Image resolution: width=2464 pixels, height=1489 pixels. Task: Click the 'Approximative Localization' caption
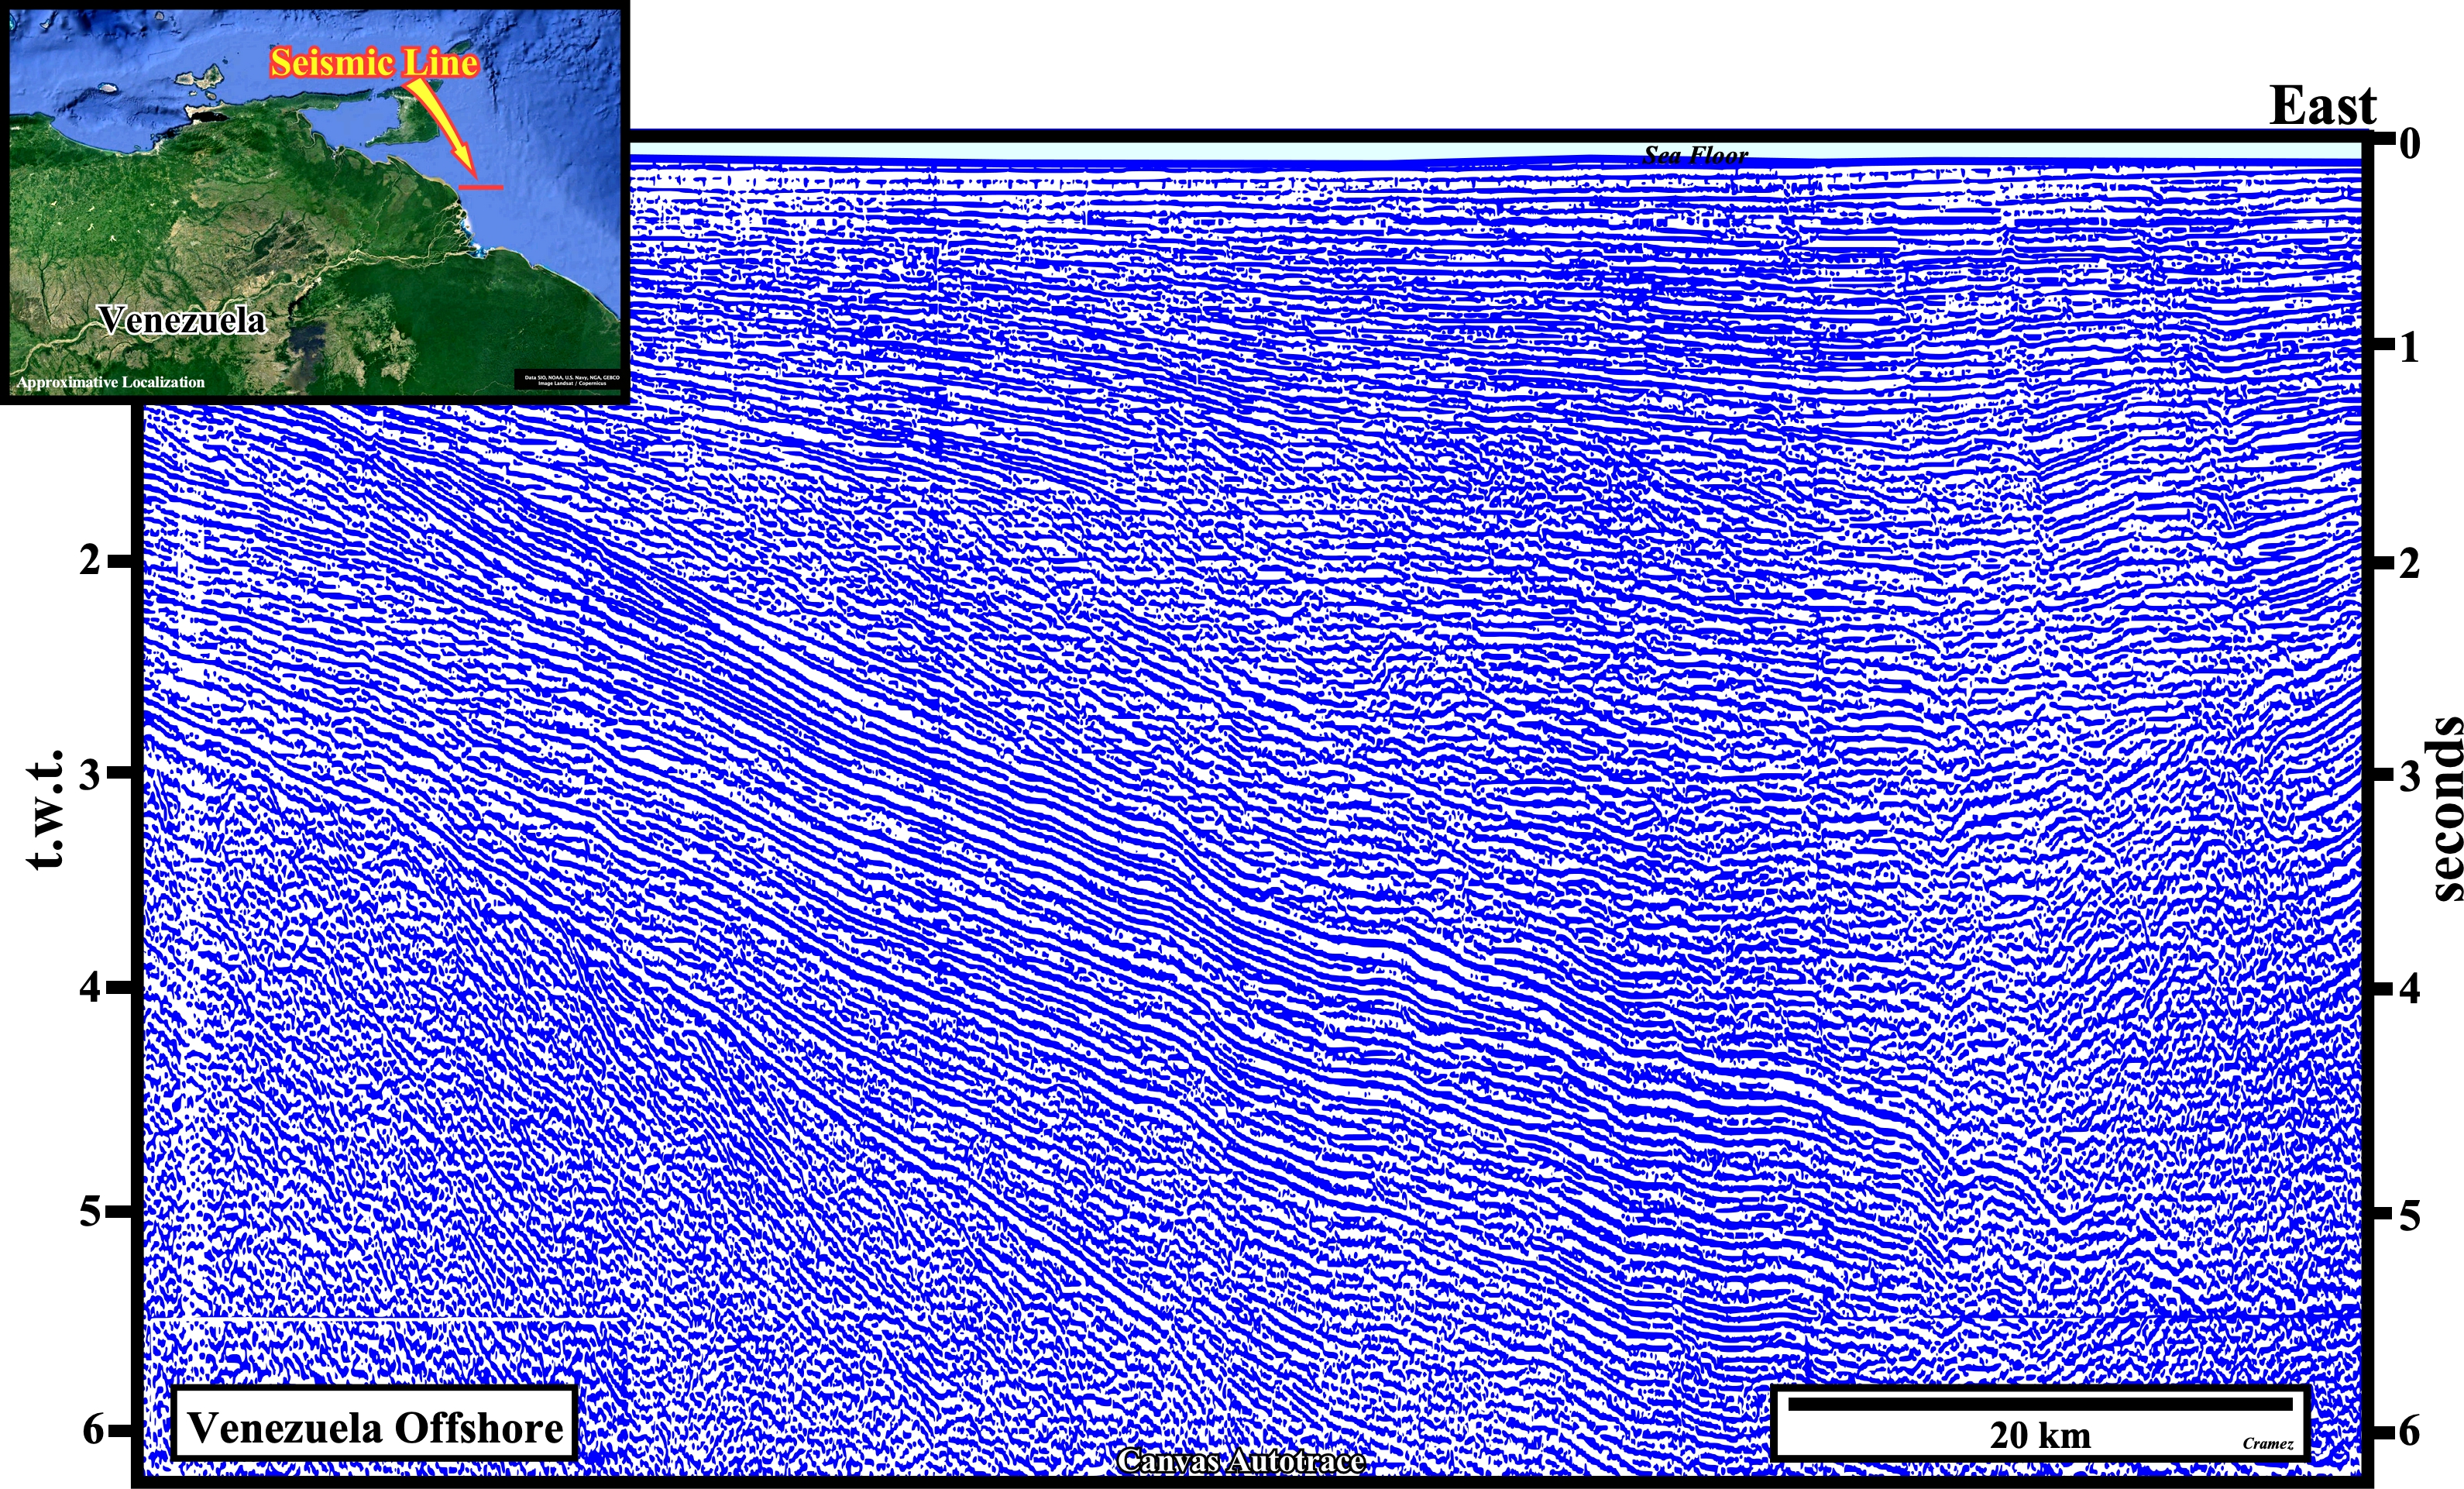click(x=111, y=382)
